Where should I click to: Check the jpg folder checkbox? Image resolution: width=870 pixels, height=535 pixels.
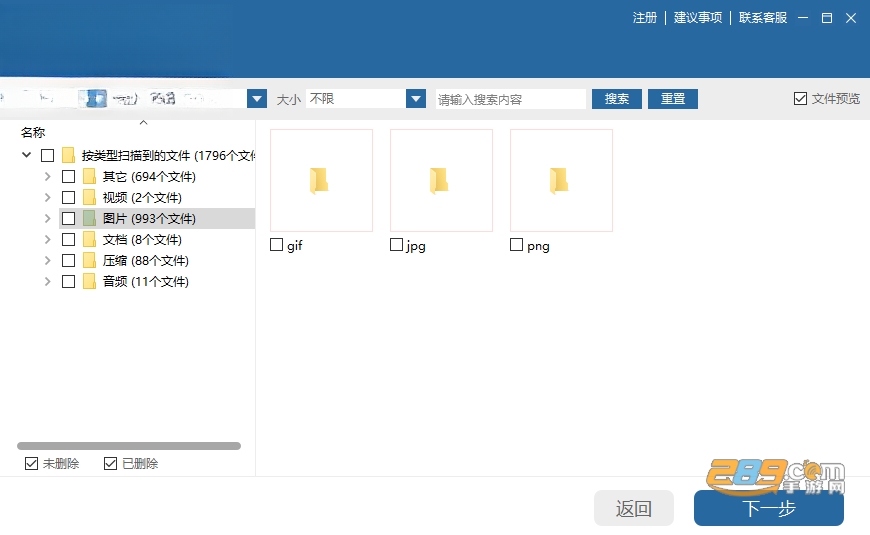pos(396,245)
